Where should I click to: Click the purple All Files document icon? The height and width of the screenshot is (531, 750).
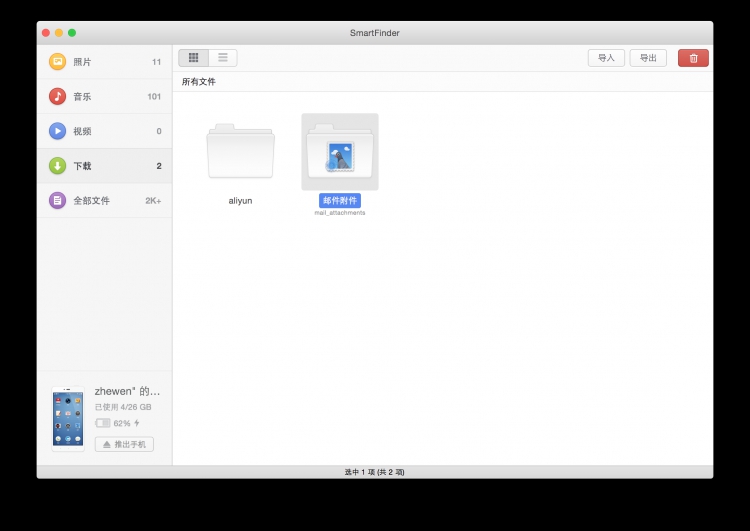tap(58, 200)
